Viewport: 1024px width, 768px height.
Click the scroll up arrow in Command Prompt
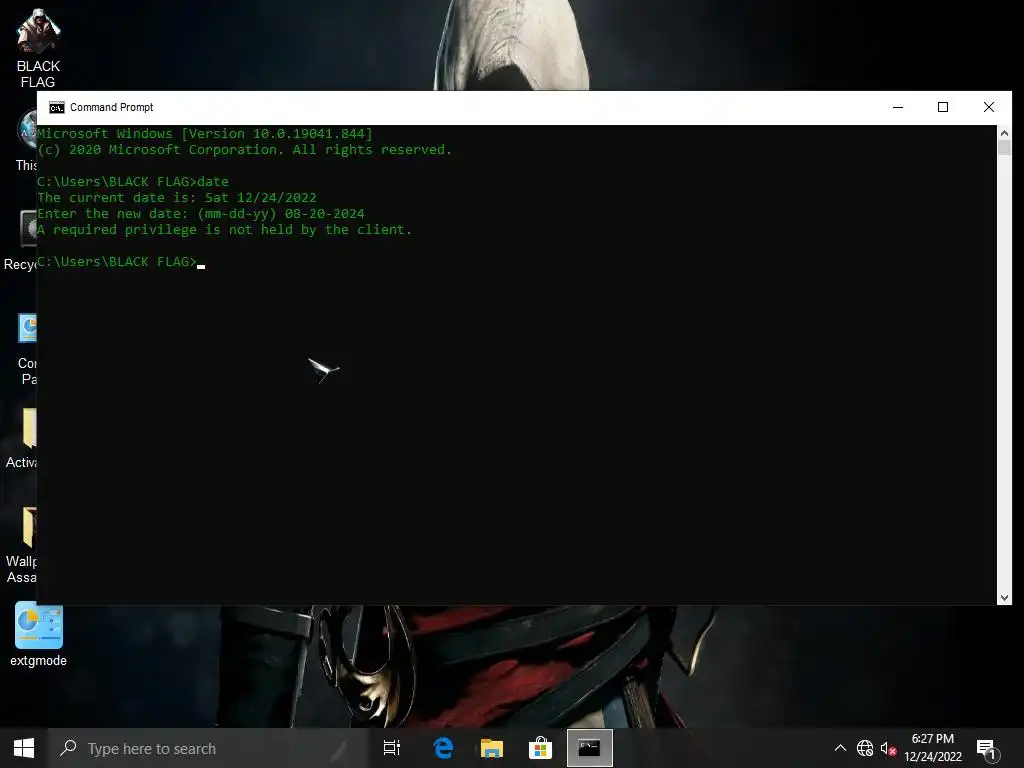1004,133
